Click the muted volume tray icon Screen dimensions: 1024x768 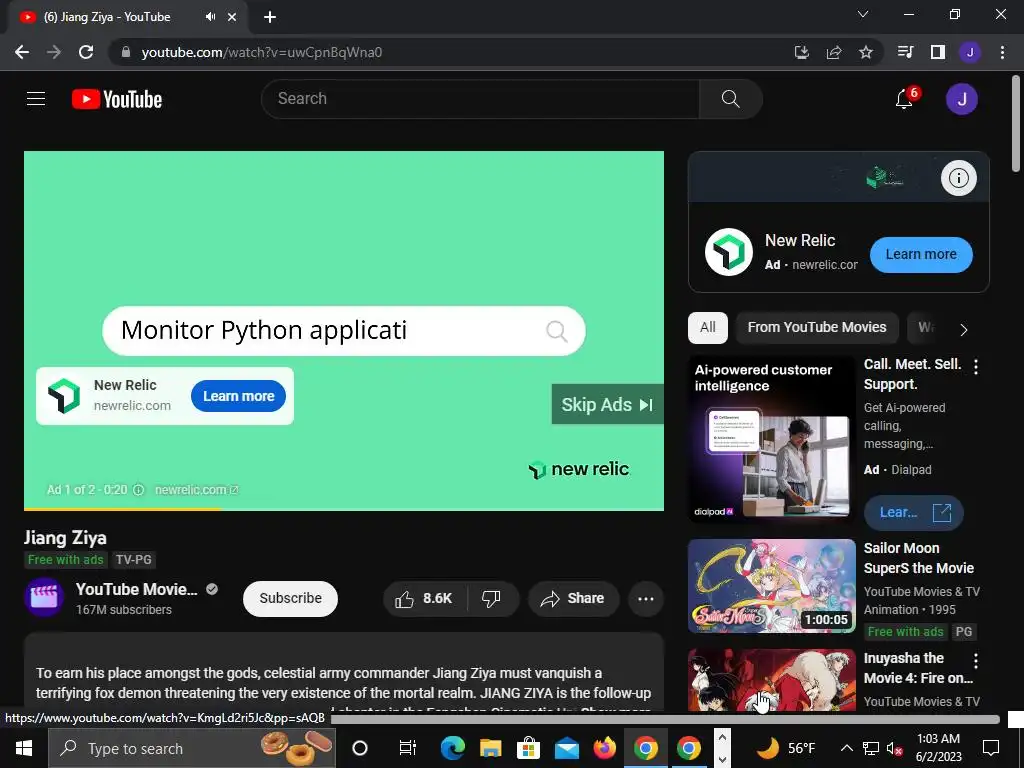click(x=894, y=748)
